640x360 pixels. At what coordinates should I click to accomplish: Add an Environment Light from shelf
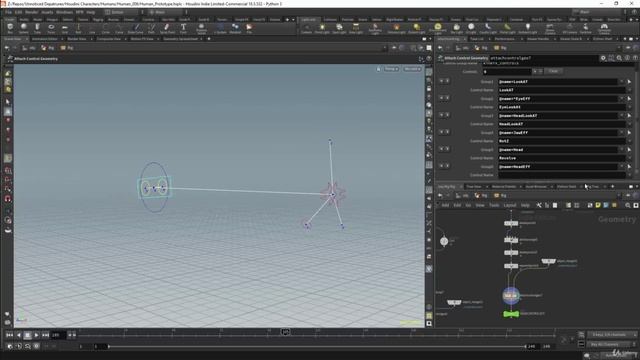click(x=438, y=28)
